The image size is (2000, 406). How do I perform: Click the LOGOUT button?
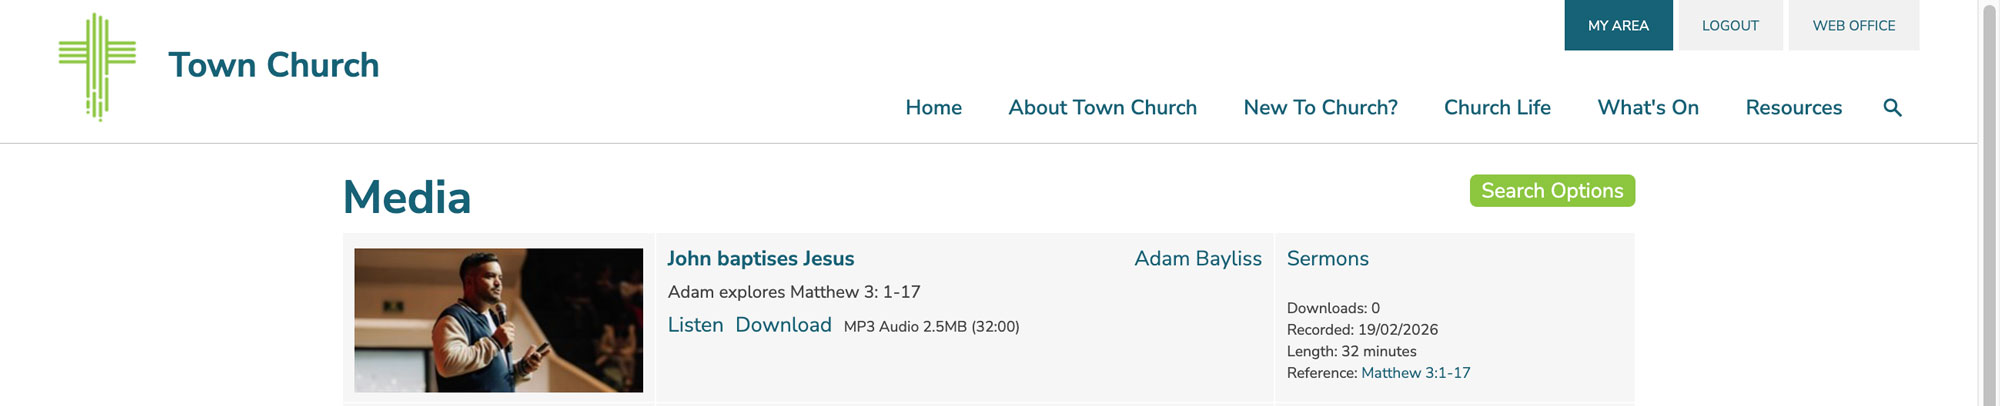(x=1730, y=25)
